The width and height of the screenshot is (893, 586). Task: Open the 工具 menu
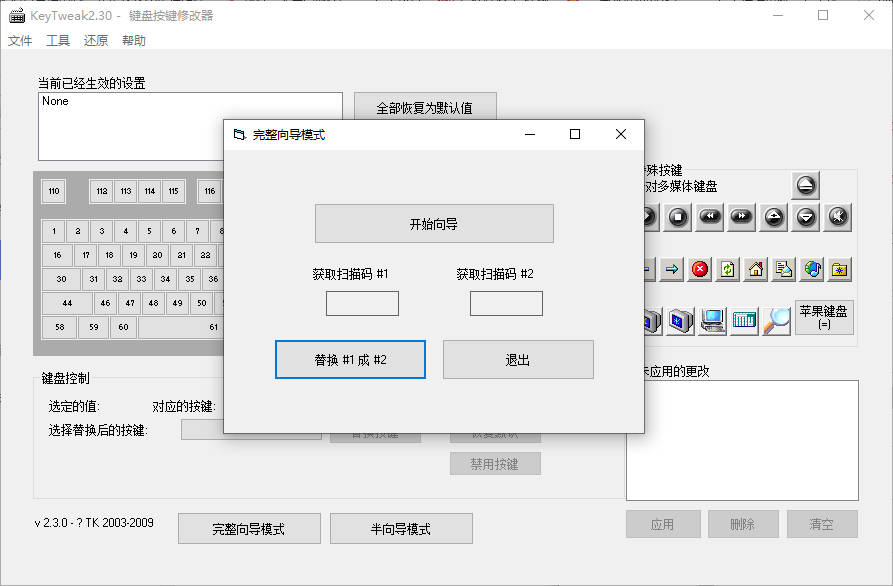[58, 40]
